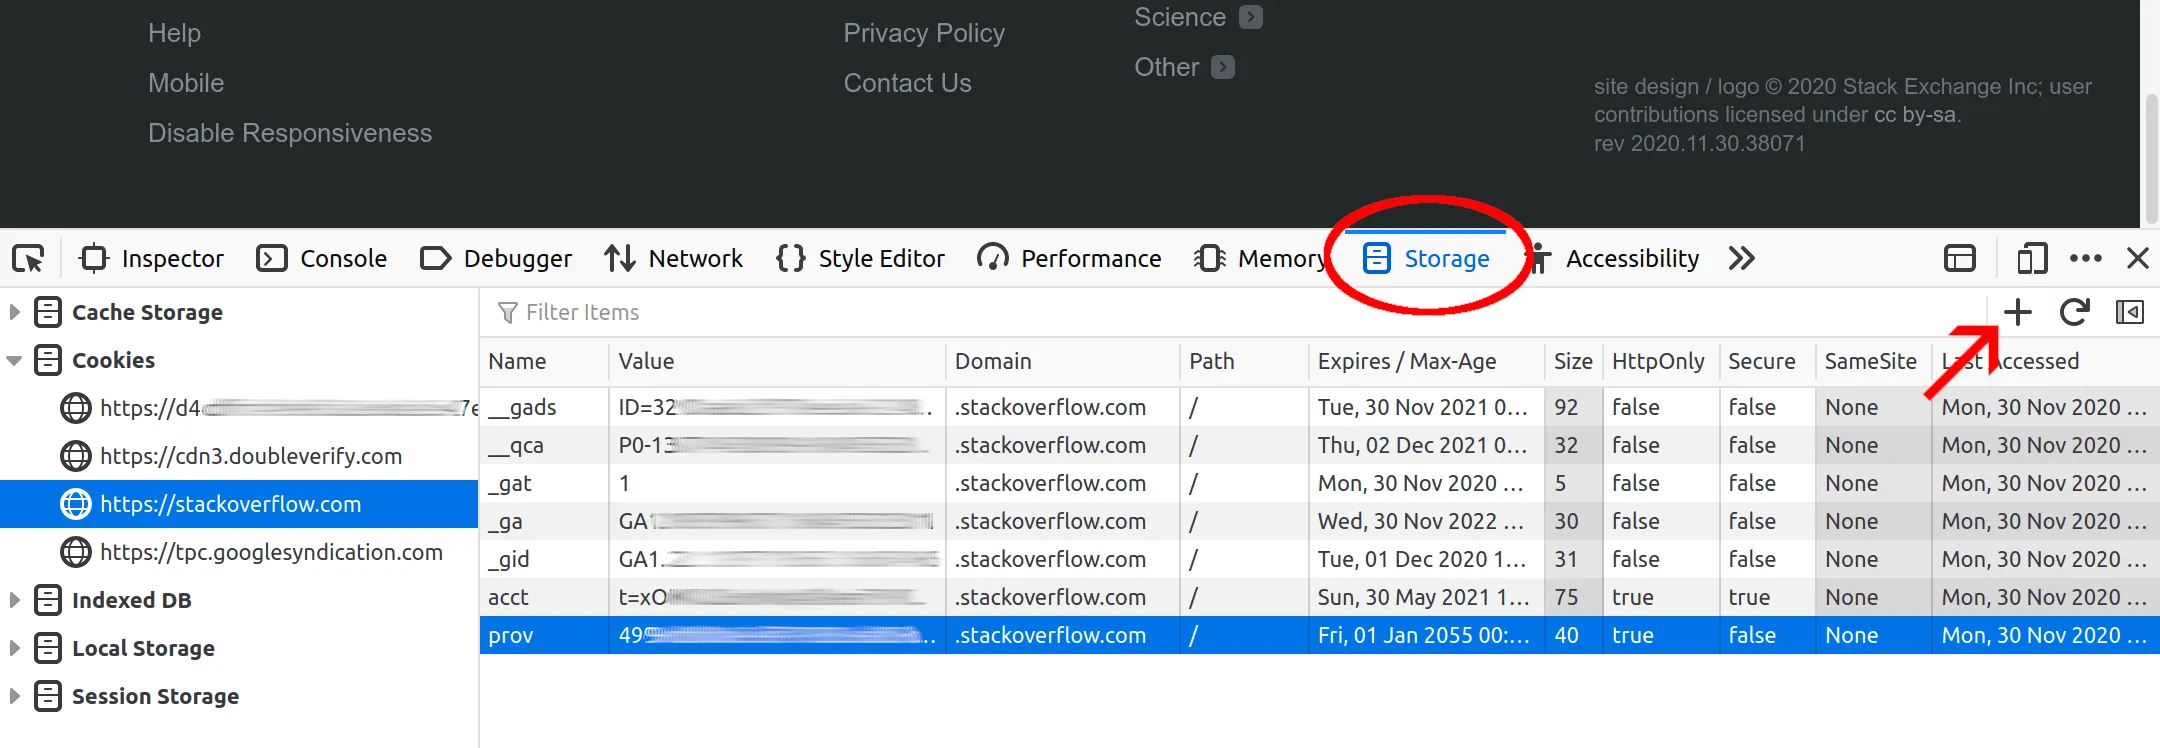Refresh the storage items list
The height and width of the screenshot is (748, 2160).
(2074, 313)
